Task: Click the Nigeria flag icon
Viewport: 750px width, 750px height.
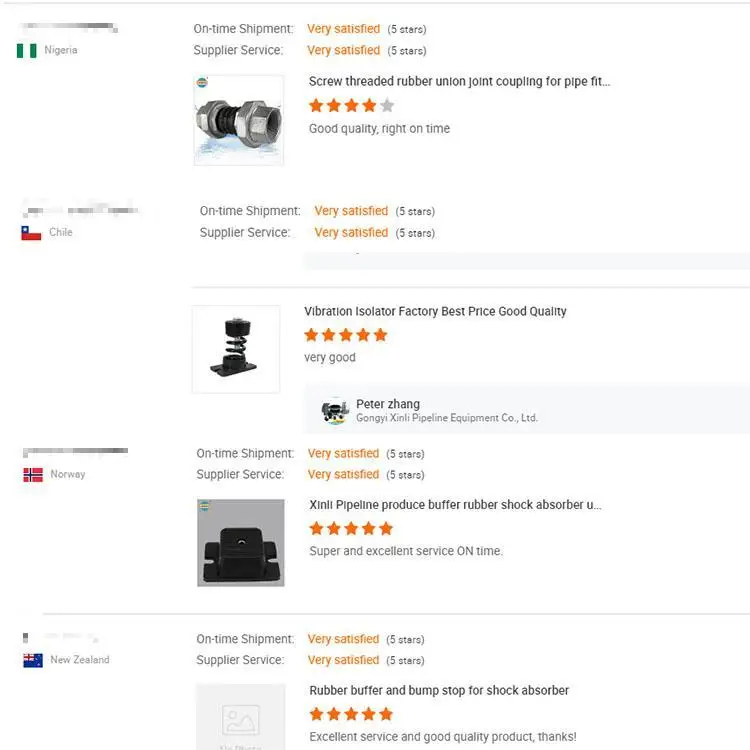Action: (26, 50)
